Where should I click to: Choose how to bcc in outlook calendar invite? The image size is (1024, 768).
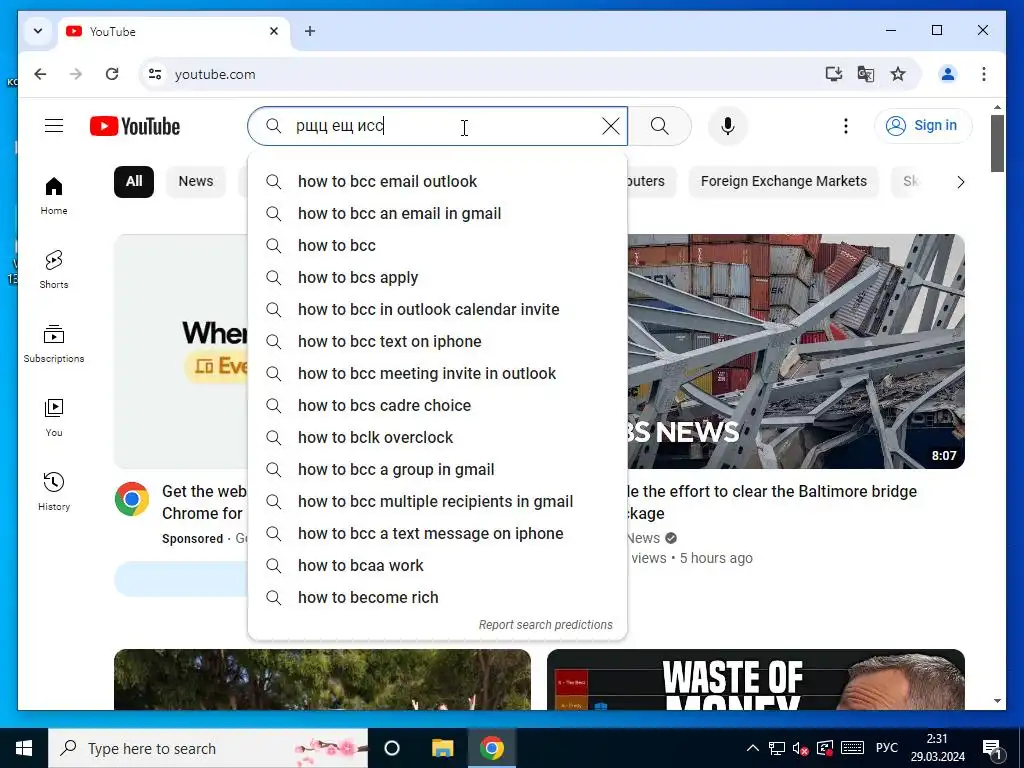click(x=438, y=310)
